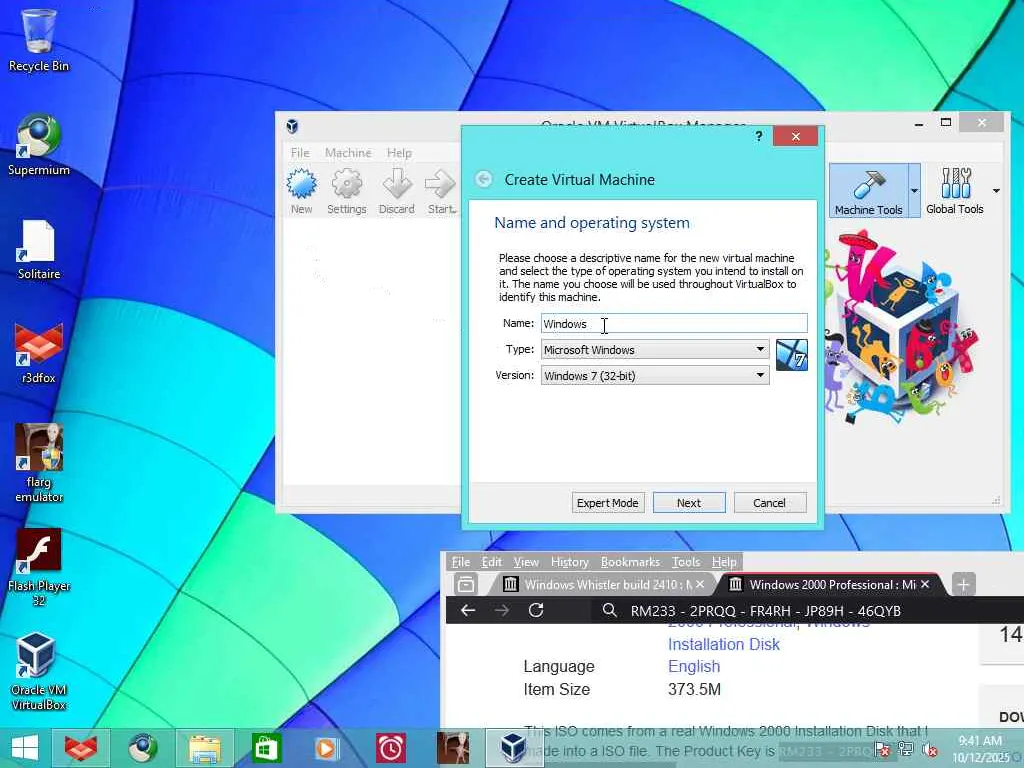Launch Flash Player 32 desktop shortcut
The width and height of the screenshot is (1024, 768).
(39, 567)
